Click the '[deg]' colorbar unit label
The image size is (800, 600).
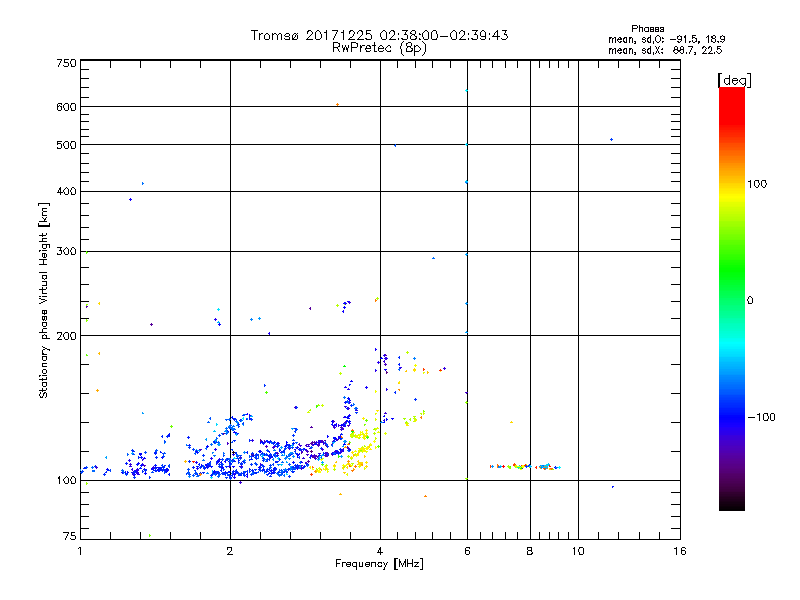[x=734, y=80]
